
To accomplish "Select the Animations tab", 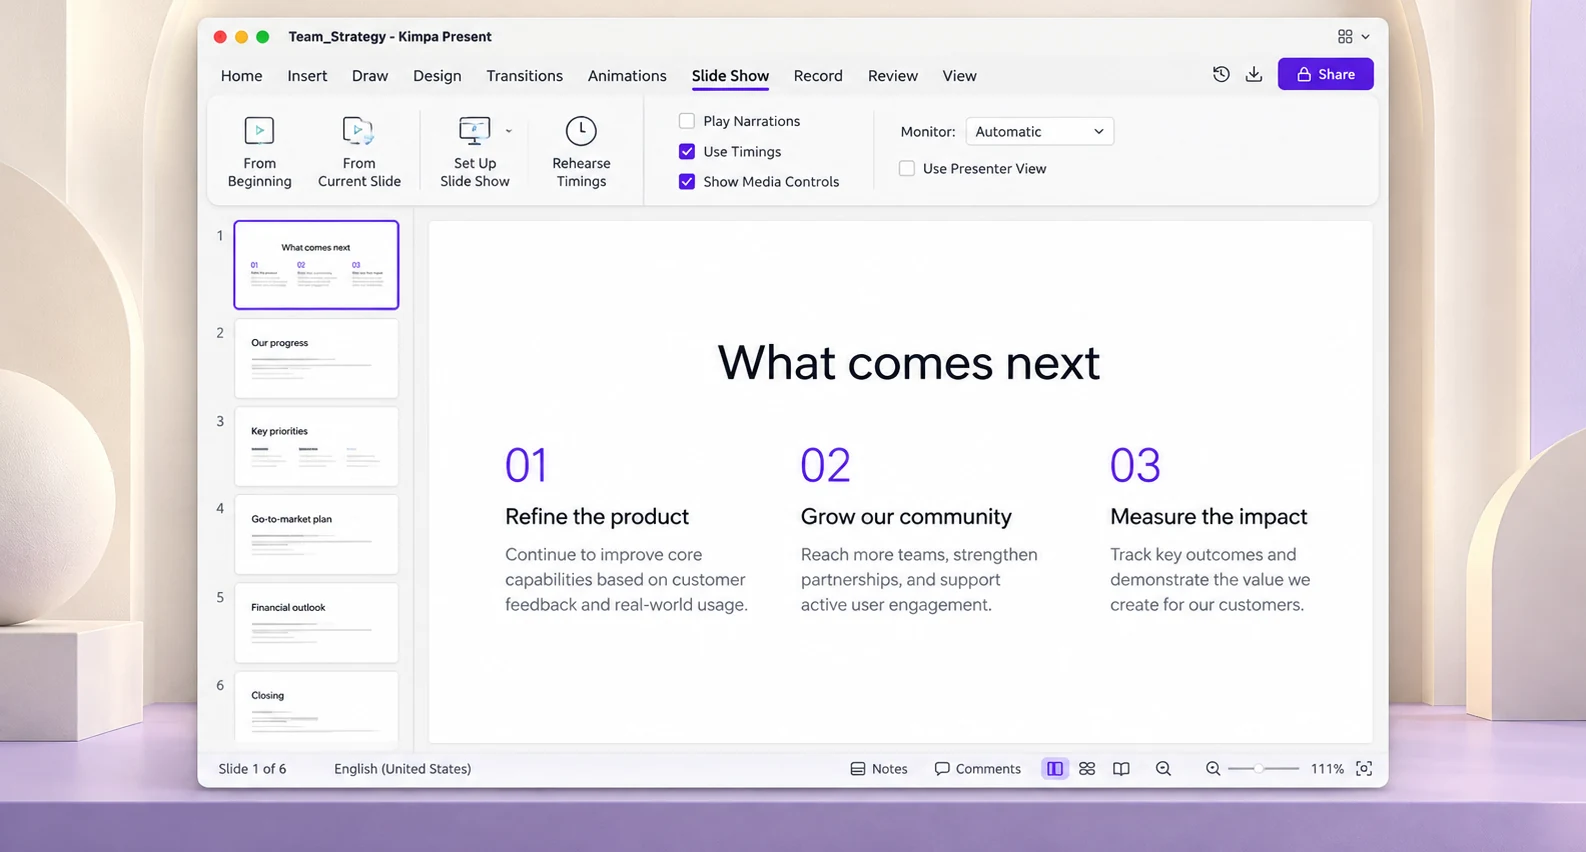I will tap(627, 76).
